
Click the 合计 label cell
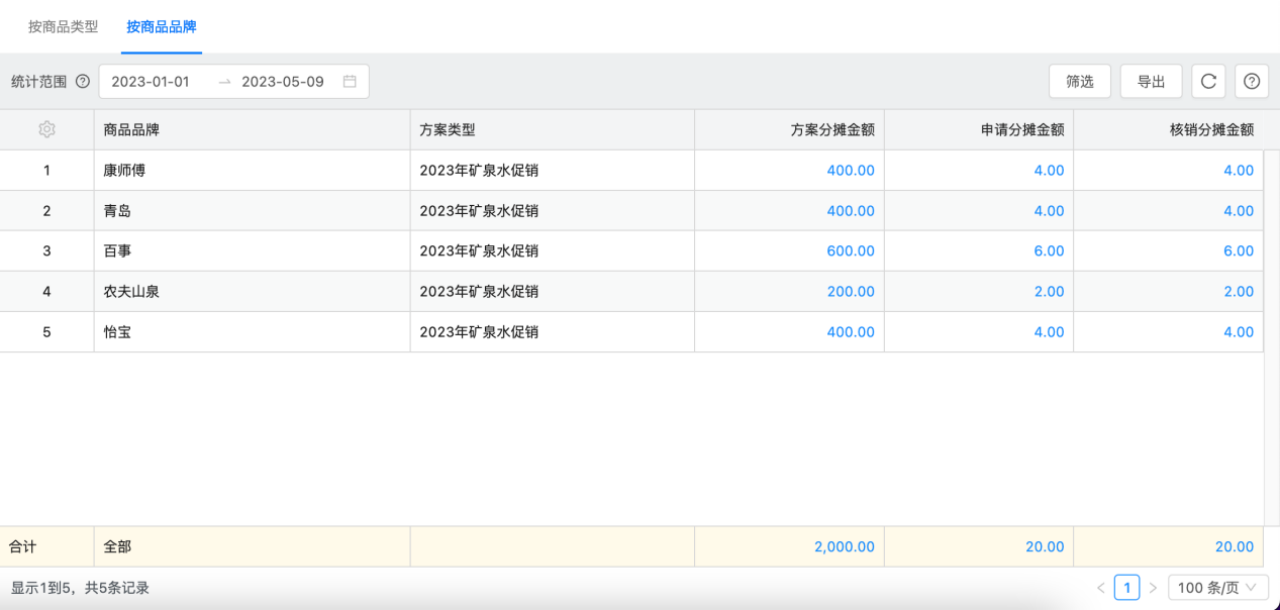[x=47, y=547]
